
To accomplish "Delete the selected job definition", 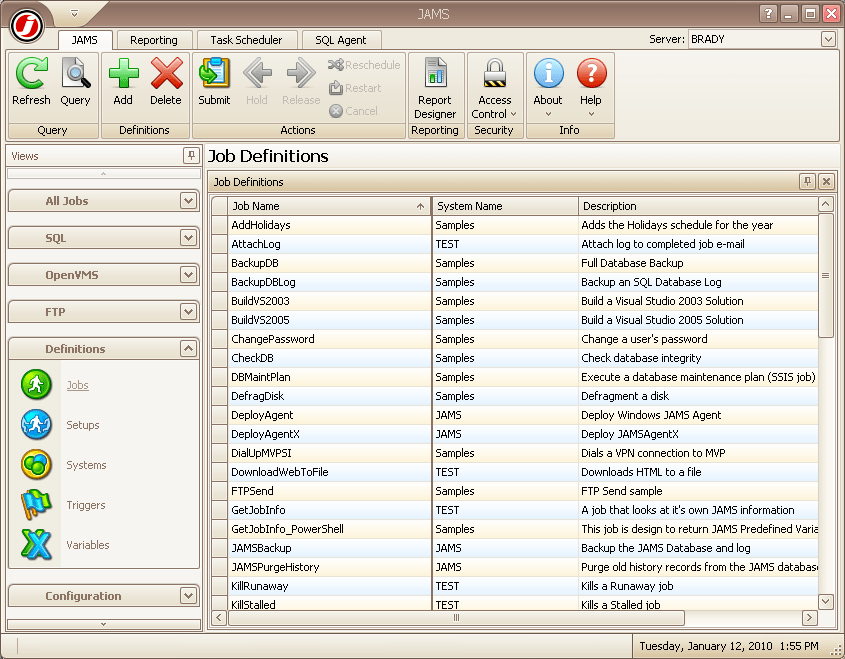I will [167, 73].
